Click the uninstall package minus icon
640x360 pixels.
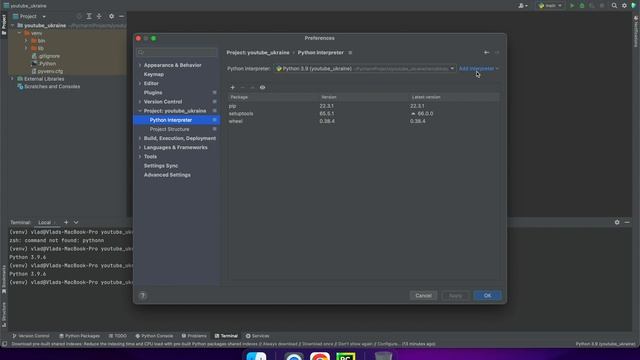pos(242,87)
